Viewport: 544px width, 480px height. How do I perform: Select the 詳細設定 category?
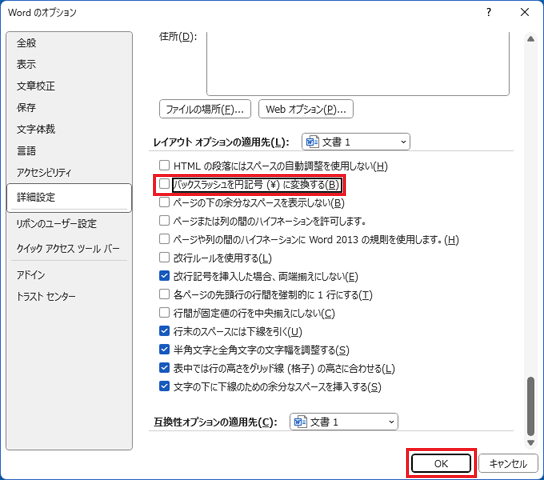tap(69, 198)
